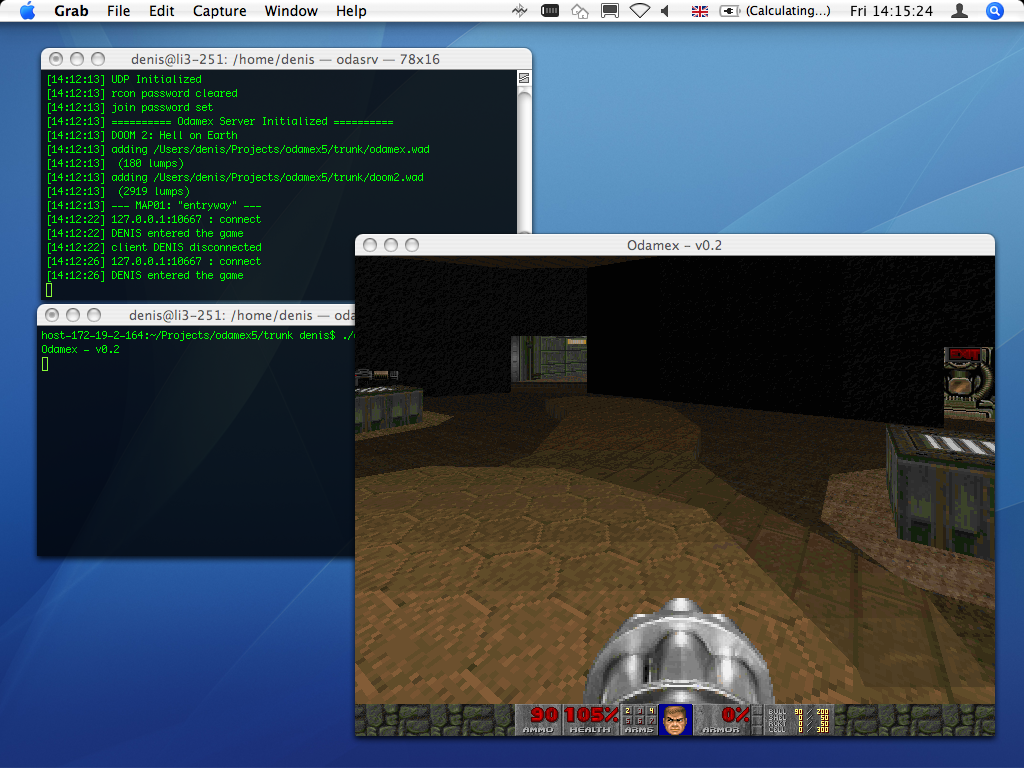
Task: Open the Window menu
Action: [291, 11]
